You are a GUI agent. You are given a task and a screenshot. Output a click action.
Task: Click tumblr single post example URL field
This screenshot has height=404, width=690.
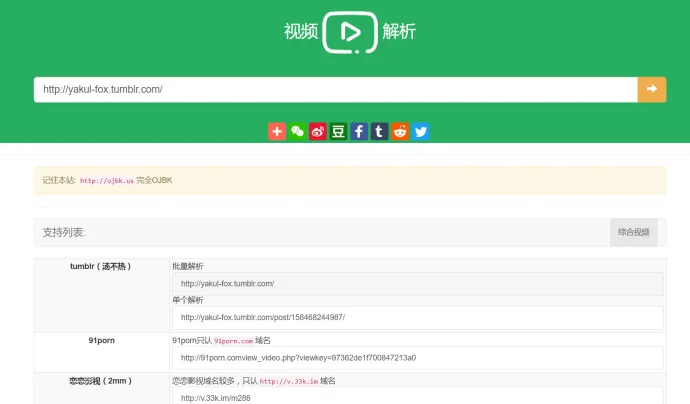point(418,317)
